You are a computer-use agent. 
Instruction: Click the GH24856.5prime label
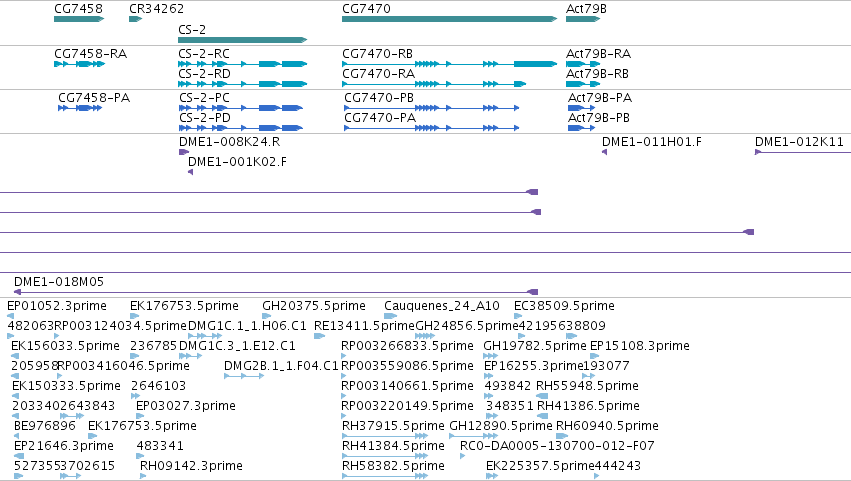pos(467,326)
